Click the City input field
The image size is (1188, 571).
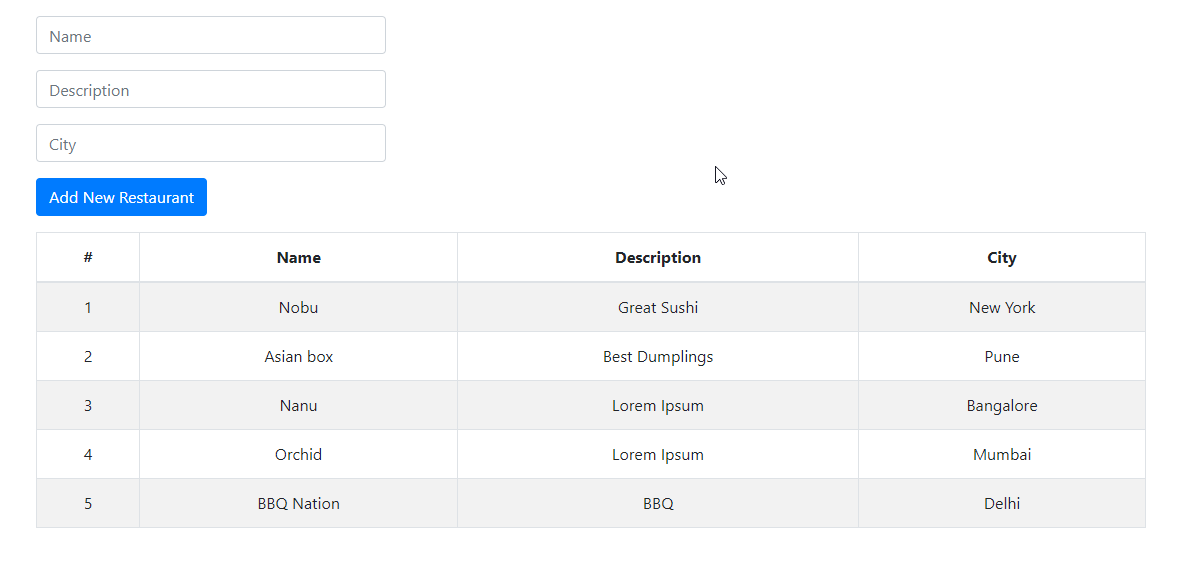click(x=210, y=144)
